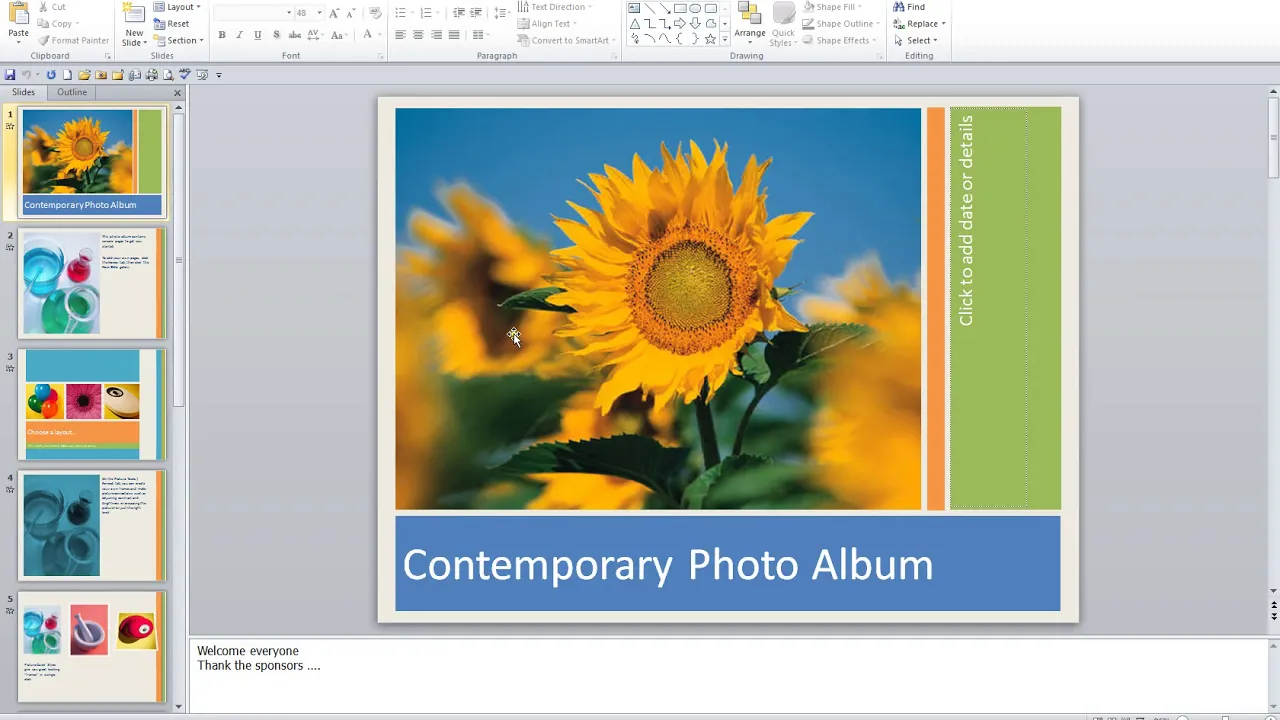Select the Right Arrow block shape
The height and width of the screenshot is (720, 1280).
pos(680,23)
